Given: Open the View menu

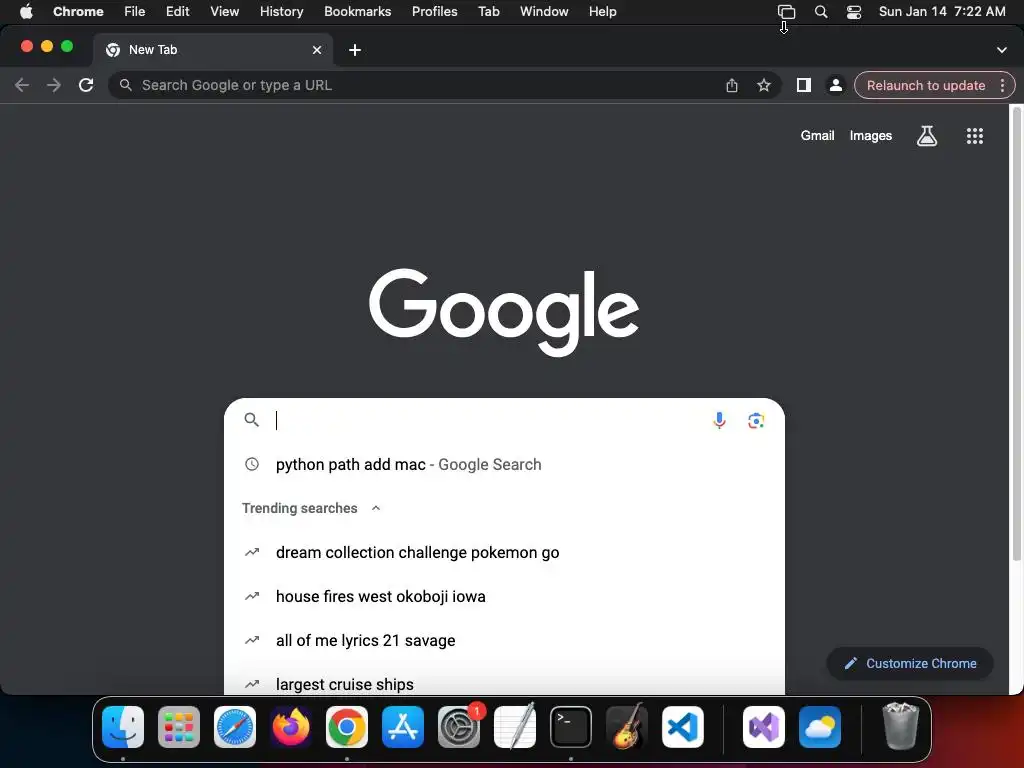Looking at the screenshot, I should 225,12.
